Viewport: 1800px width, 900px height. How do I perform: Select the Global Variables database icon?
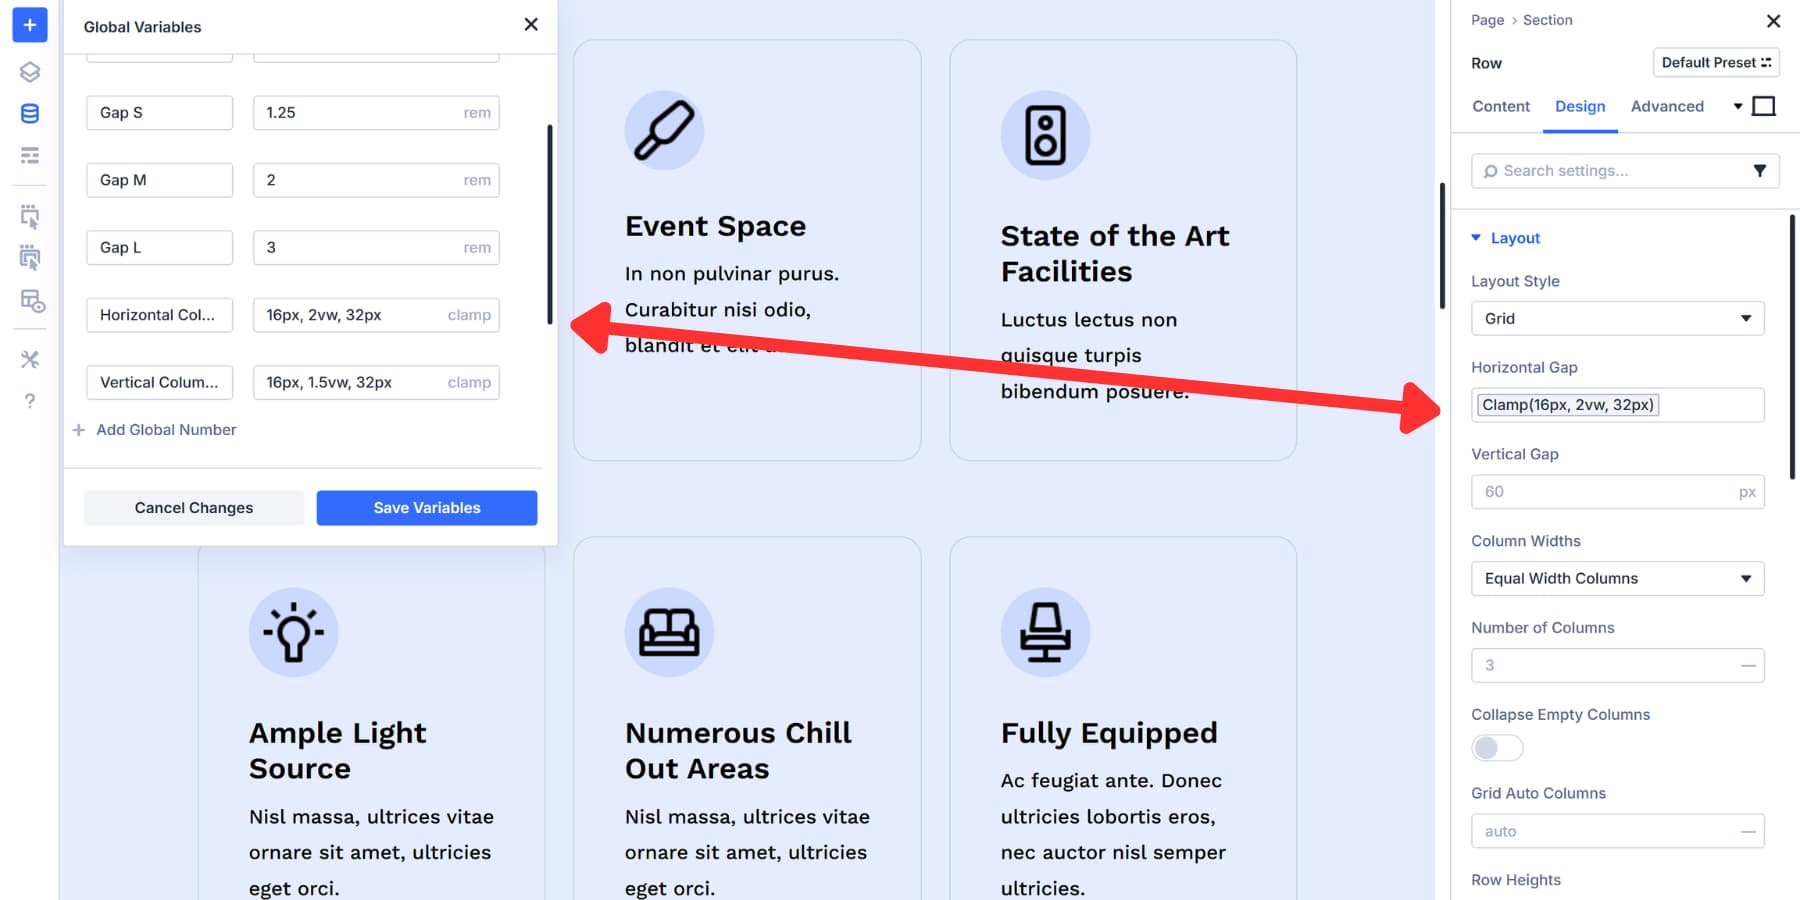[x=29, y=113]
